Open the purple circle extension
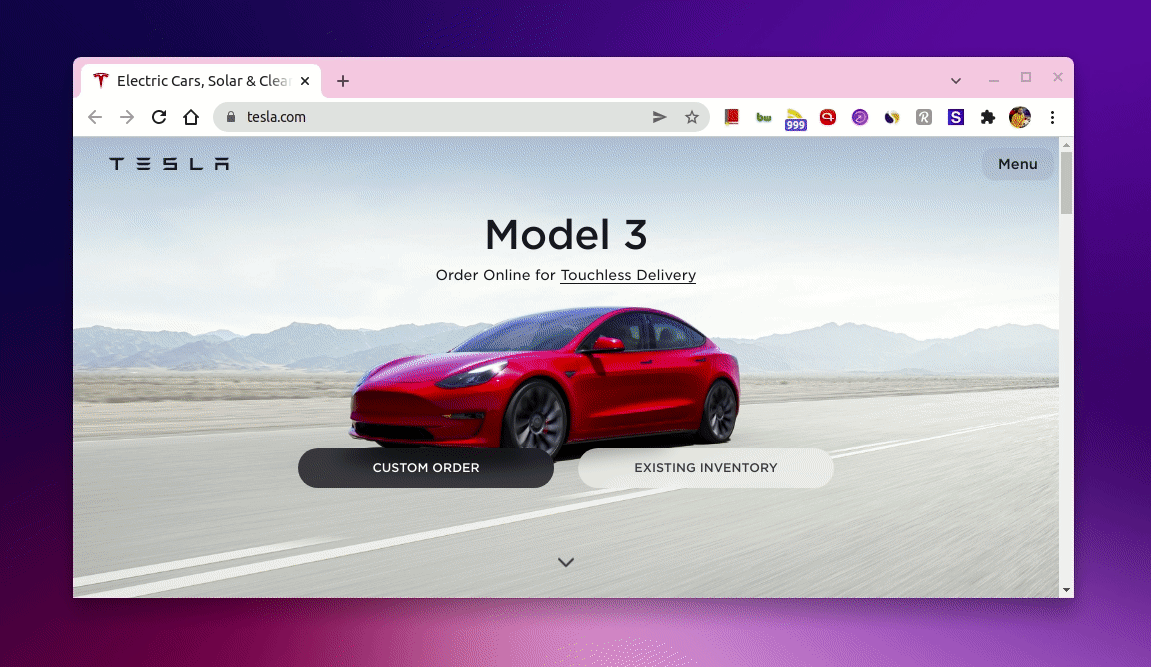Screen dimensions: 1151x667 tap(860, 117)
